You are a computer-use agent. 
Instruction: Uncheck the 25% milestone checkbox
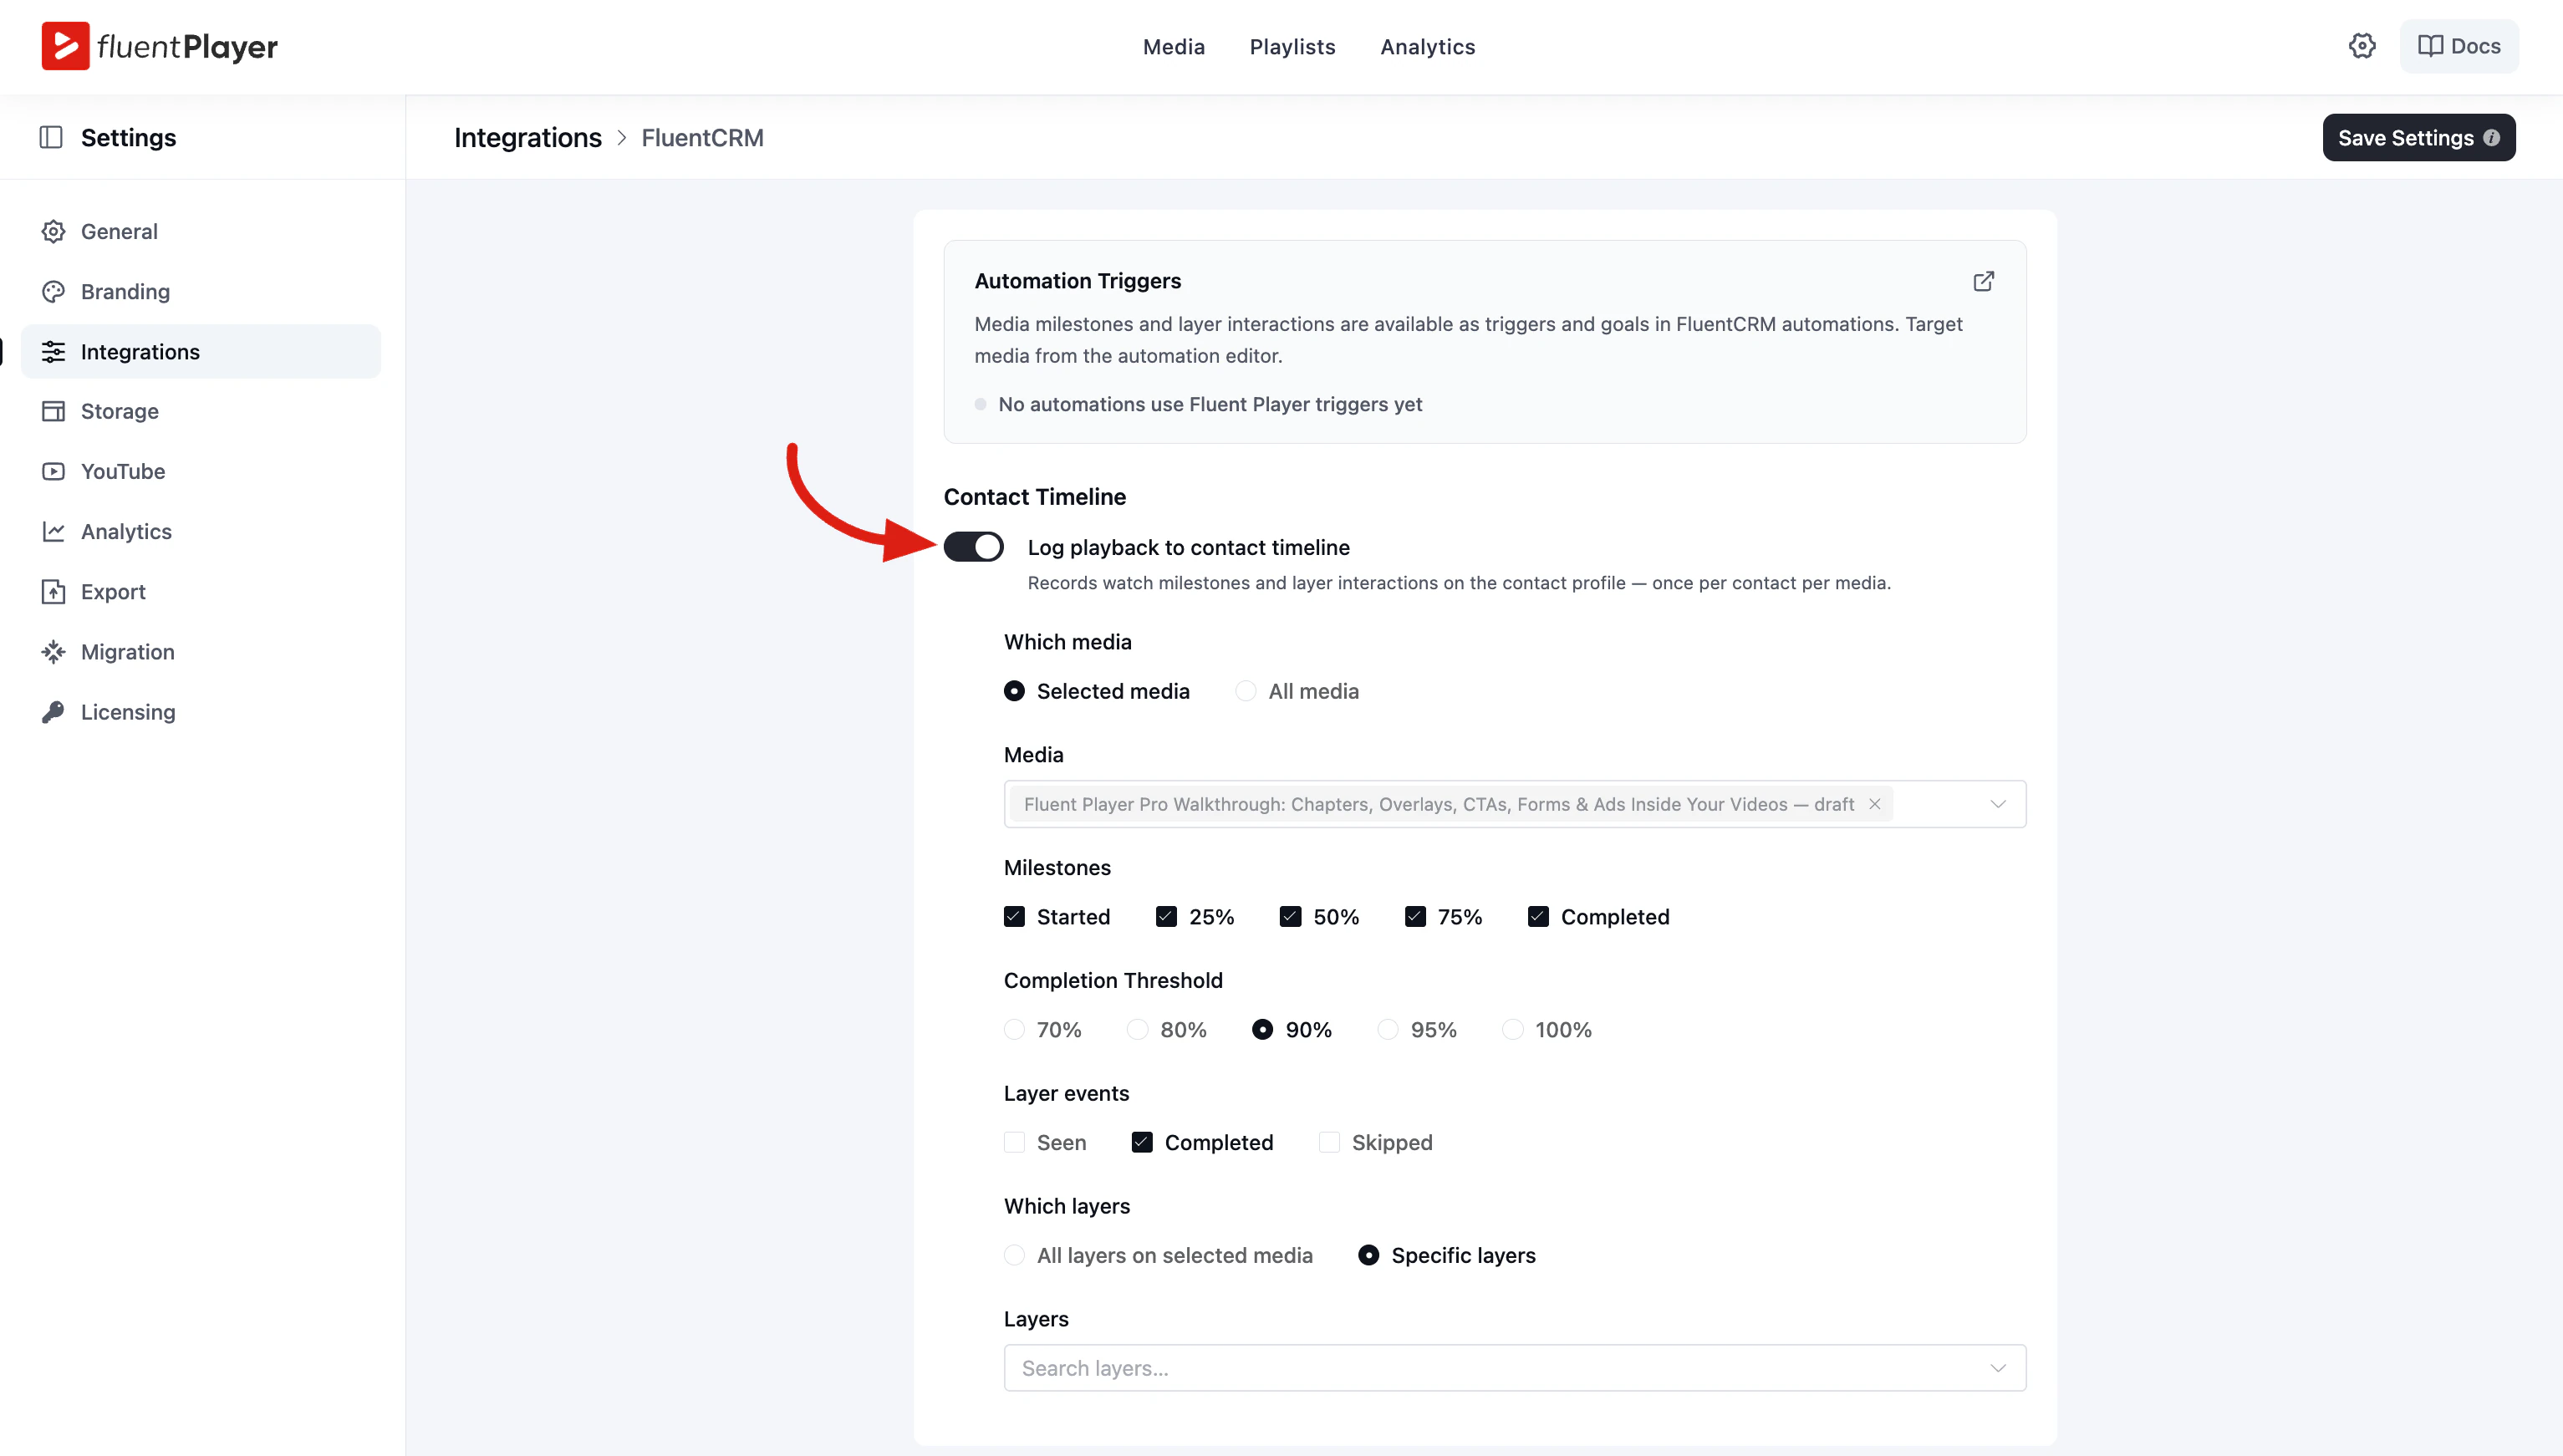[x=1166, y=916]
